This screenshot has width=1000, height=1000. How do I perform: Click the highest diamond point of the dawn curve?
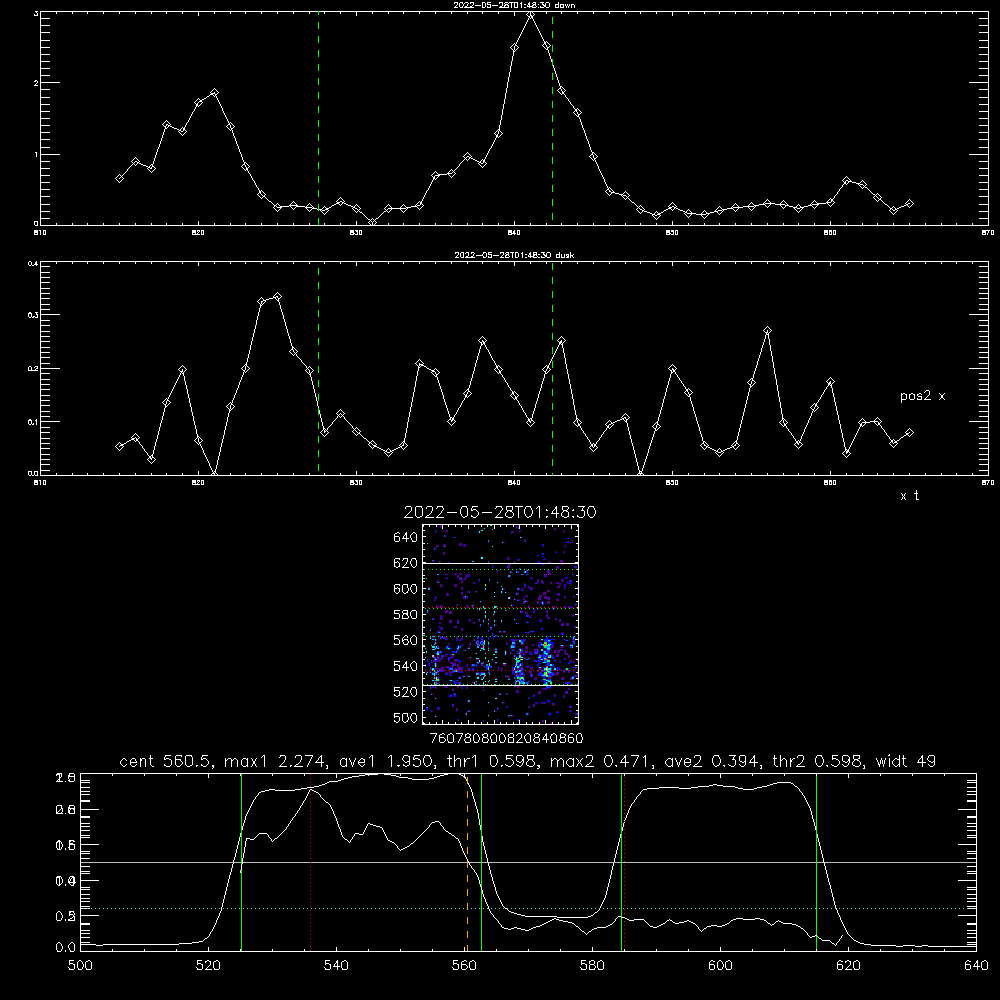pyautogui.click(x=531, y=15)
